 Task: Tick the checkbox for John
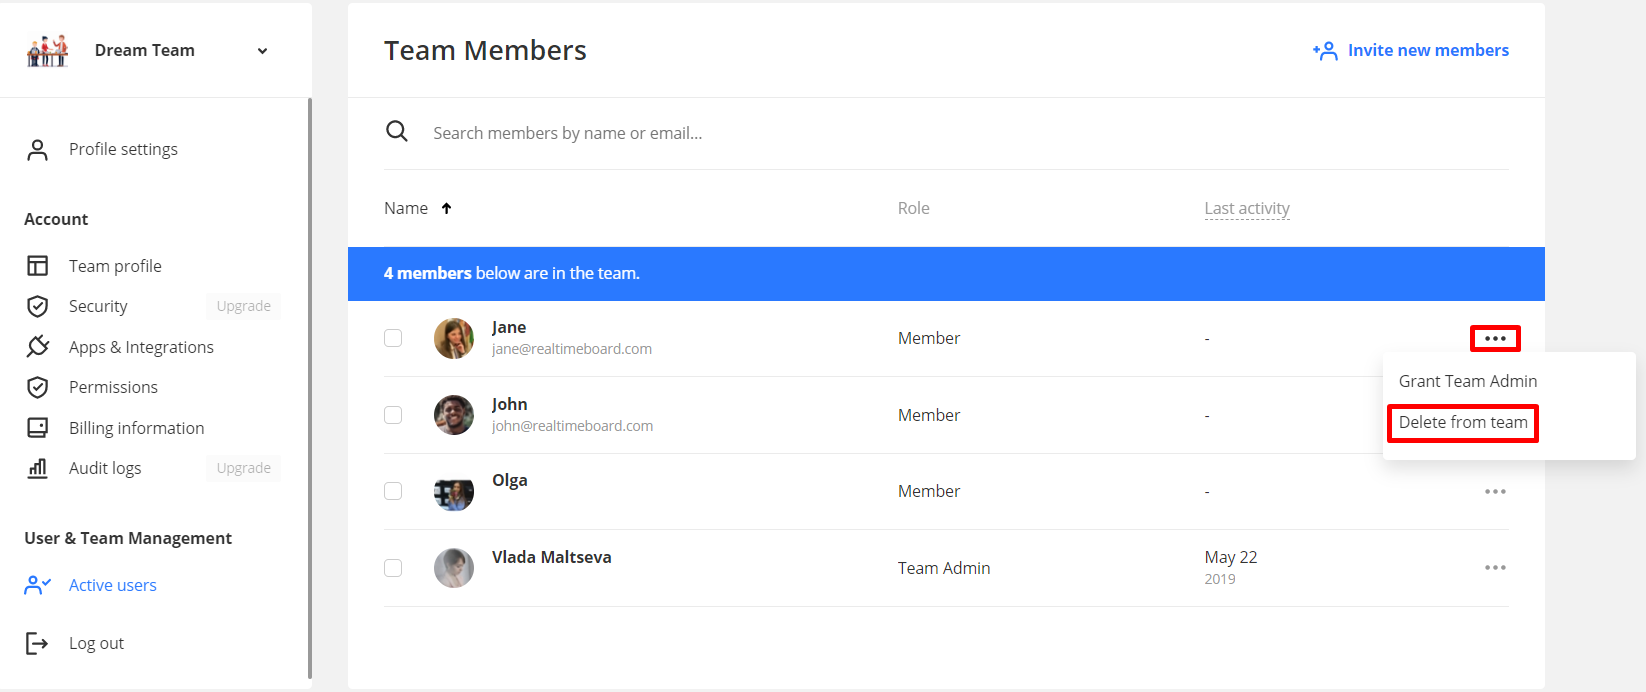(393, 415)
